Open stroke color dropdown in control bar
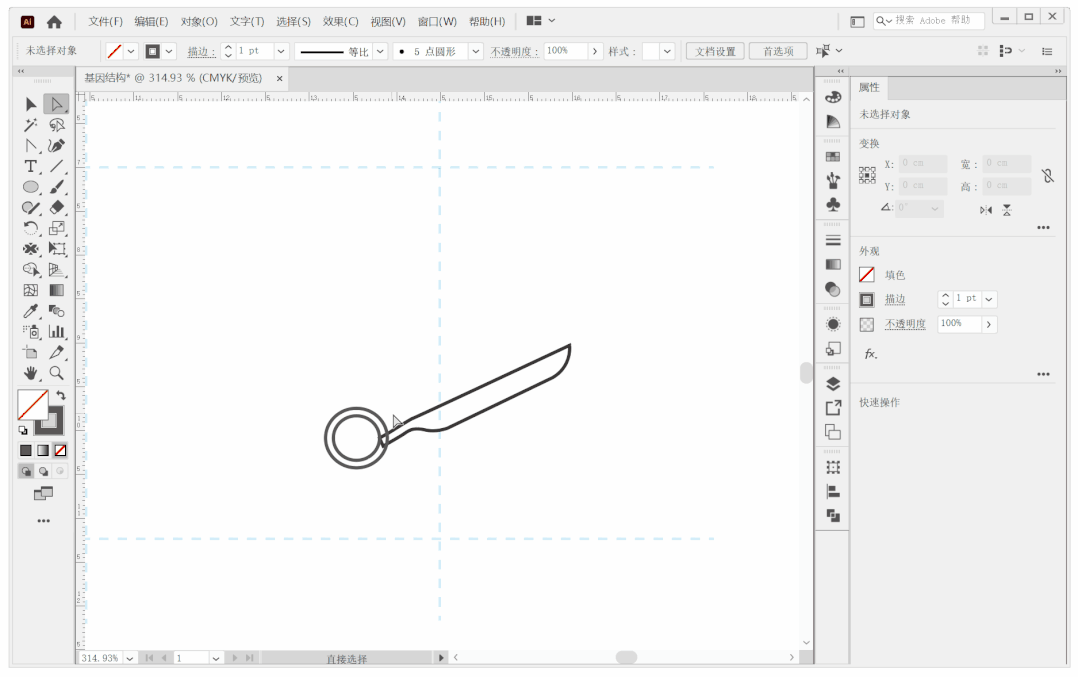The width and height of the screenshot is (1078, 677). [169, 52]
